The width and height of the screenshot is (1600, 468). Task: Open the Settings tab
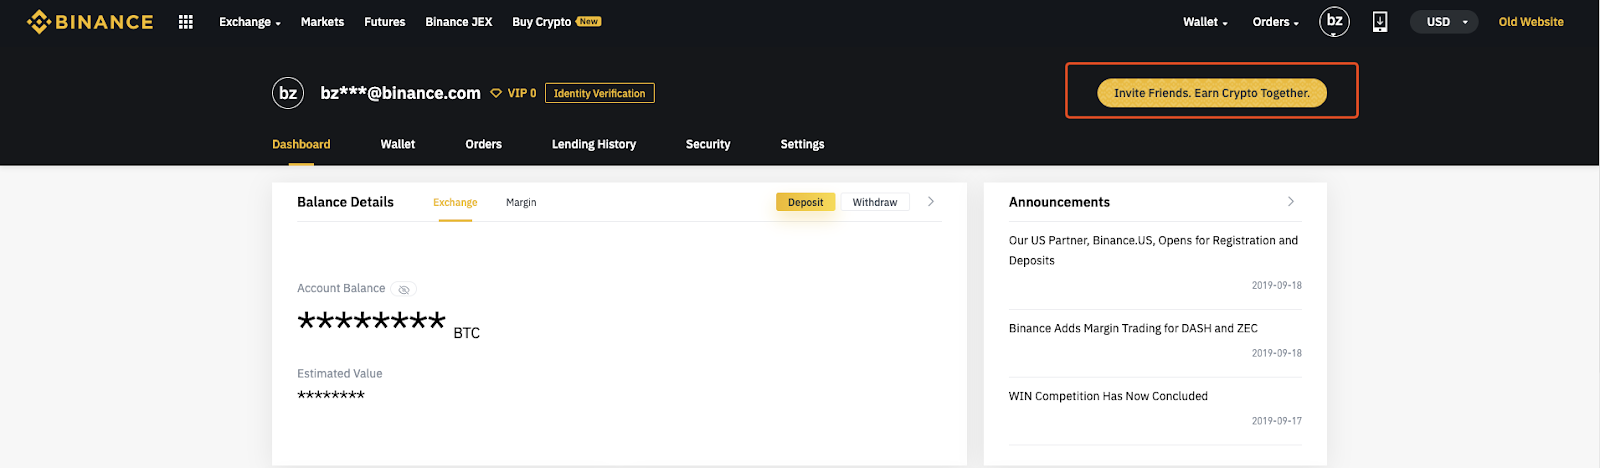pyautogui.click(x=803, y=144)
